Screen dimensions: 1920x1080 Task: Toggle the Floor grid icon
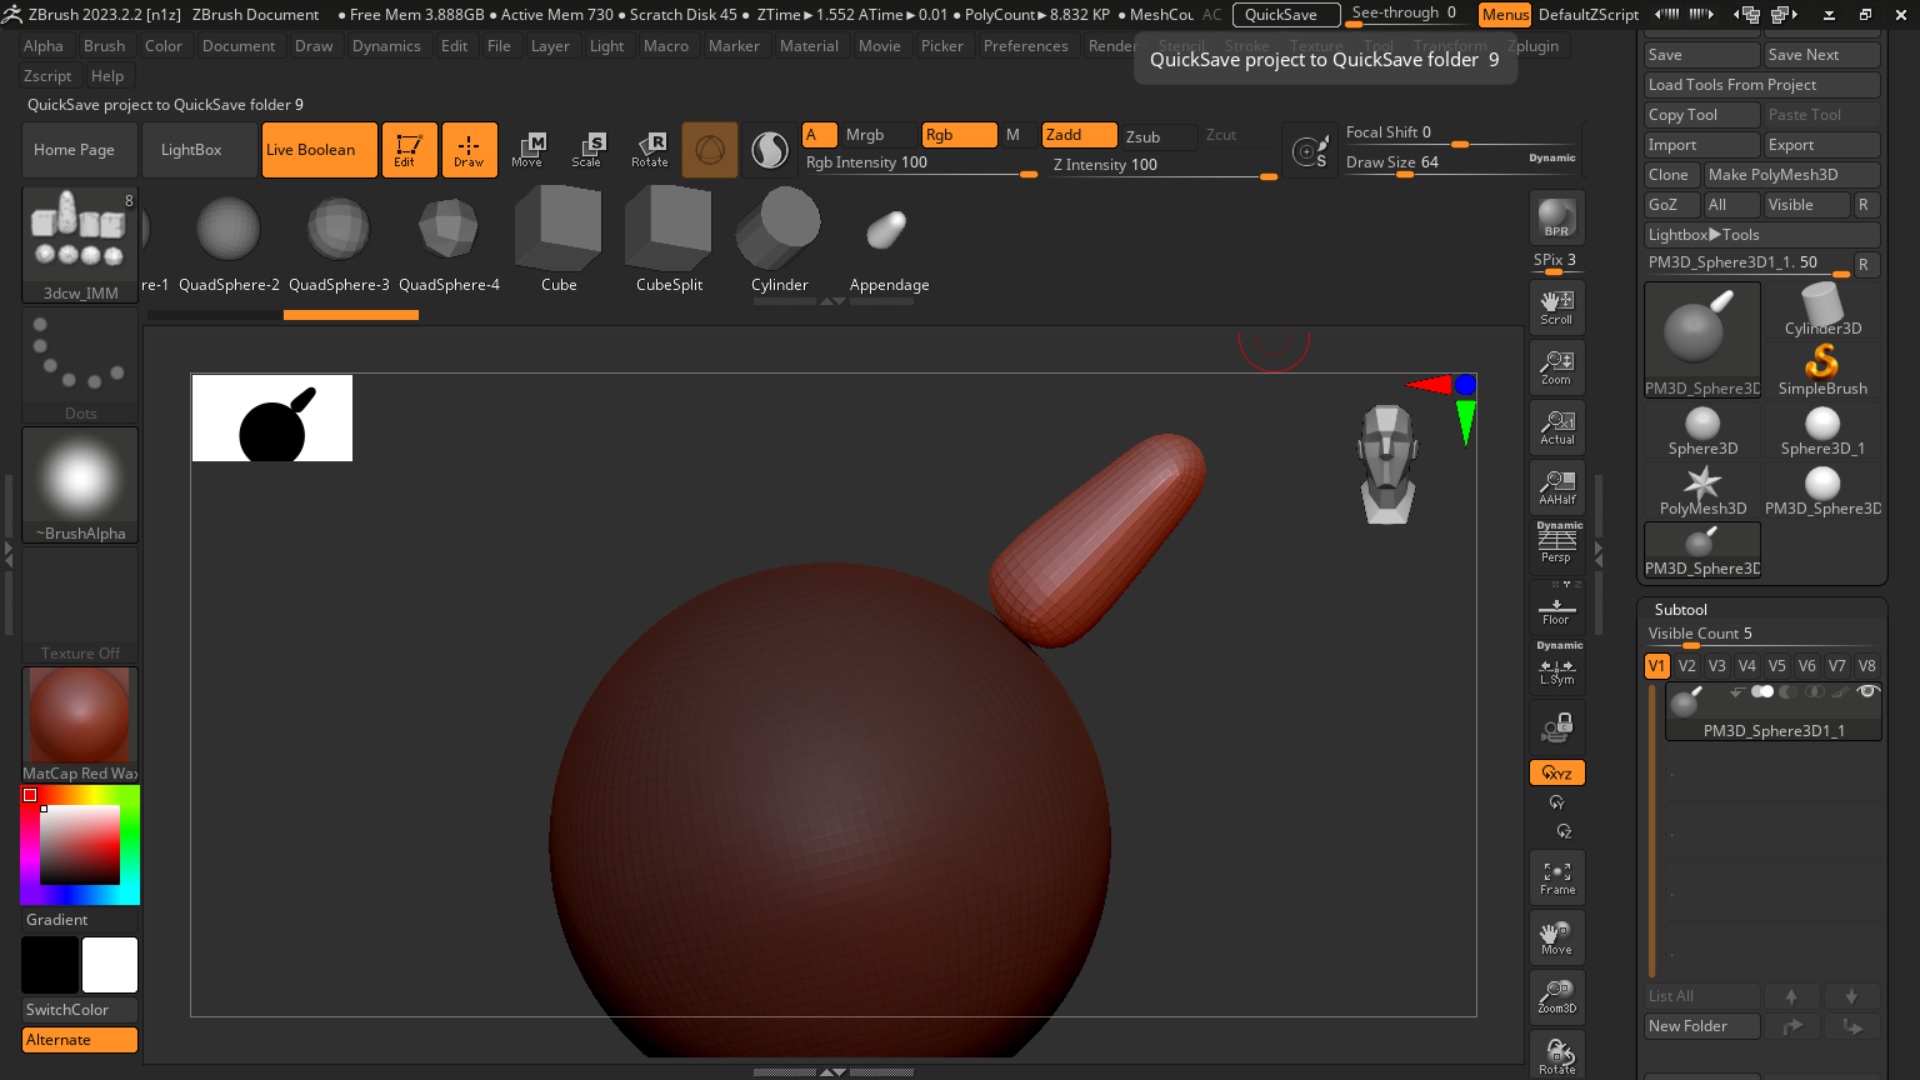1556,610
